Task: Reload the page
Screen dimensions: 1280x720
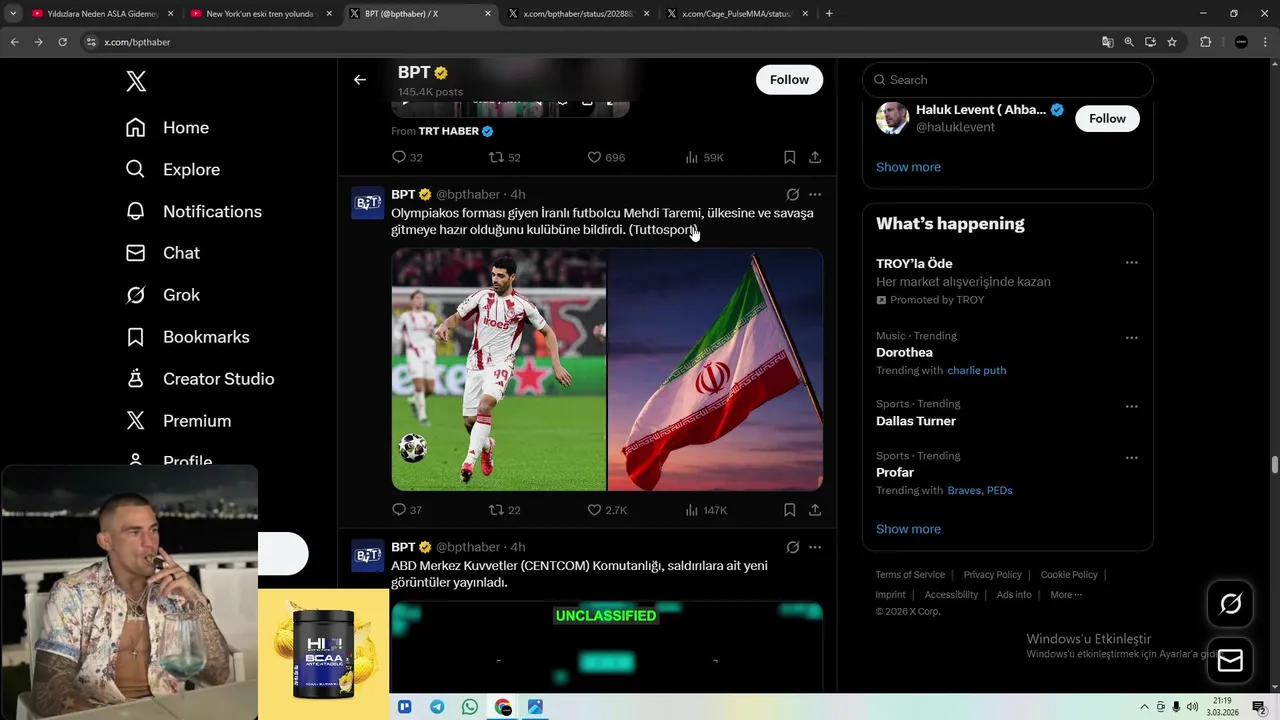Action: pyautogui.click(x=62, y=42)
